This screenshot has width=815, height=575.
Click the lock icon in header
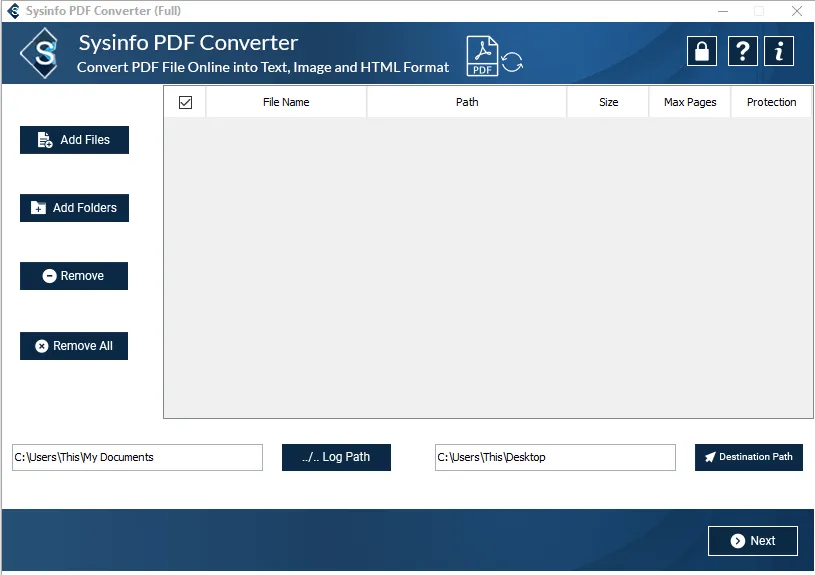702,51
